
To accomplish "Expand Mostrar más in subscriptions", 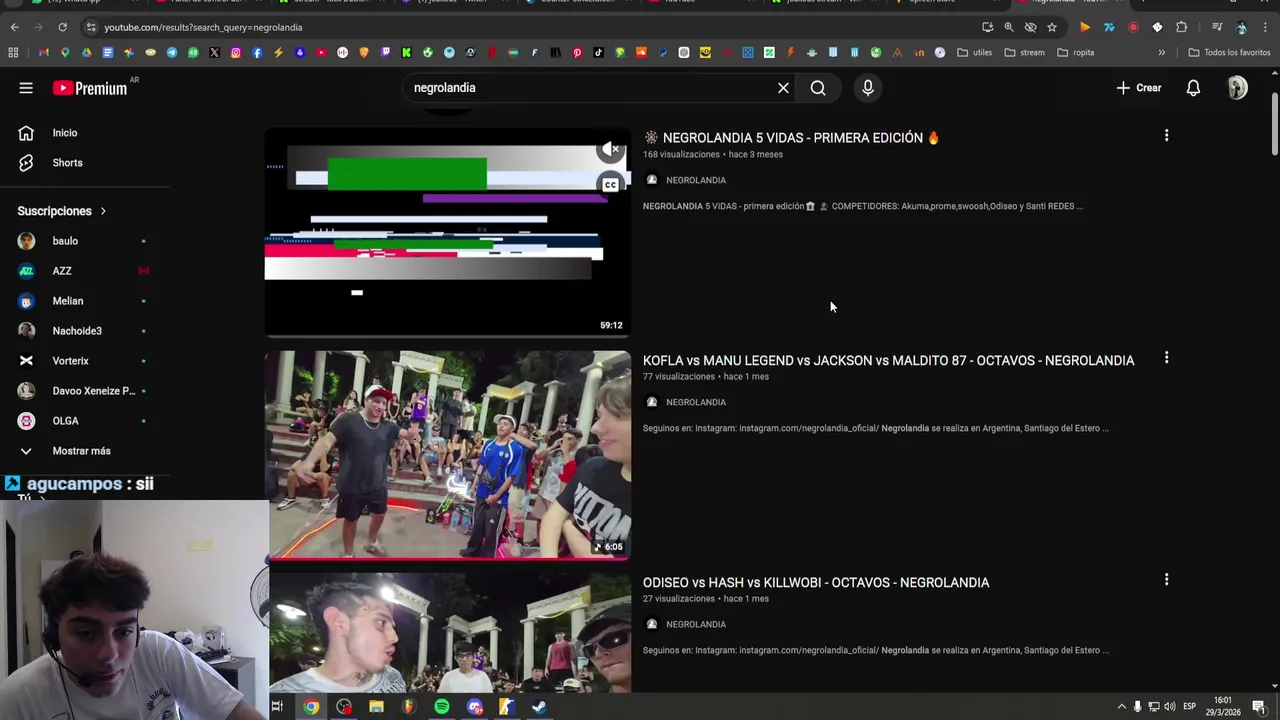I will click(80, 451).
